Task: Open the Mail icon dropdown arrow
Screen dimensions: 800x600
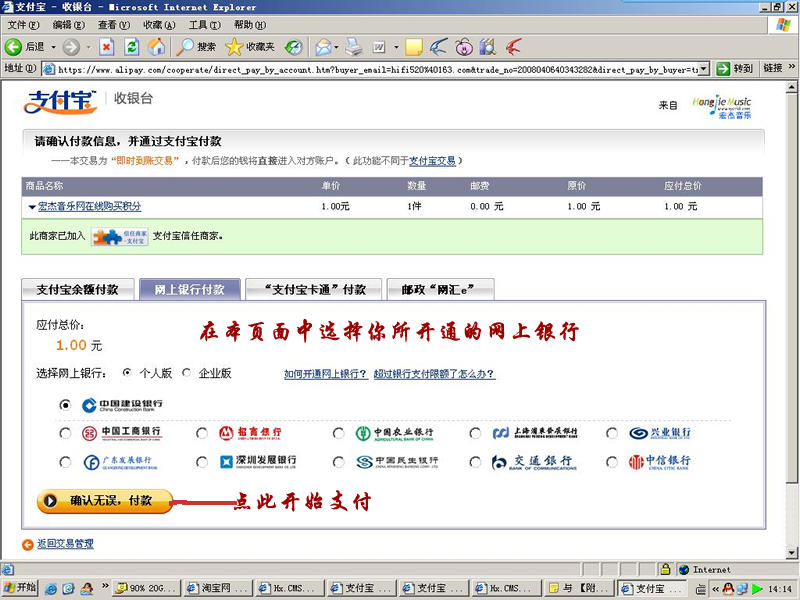Action: [x=336, y=47]
